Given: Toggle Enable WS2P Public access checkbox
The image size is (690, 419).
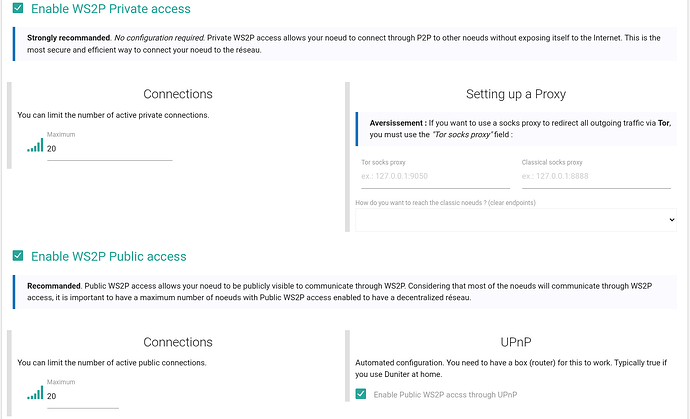Looking at the screenshot, I should [17, 256].
